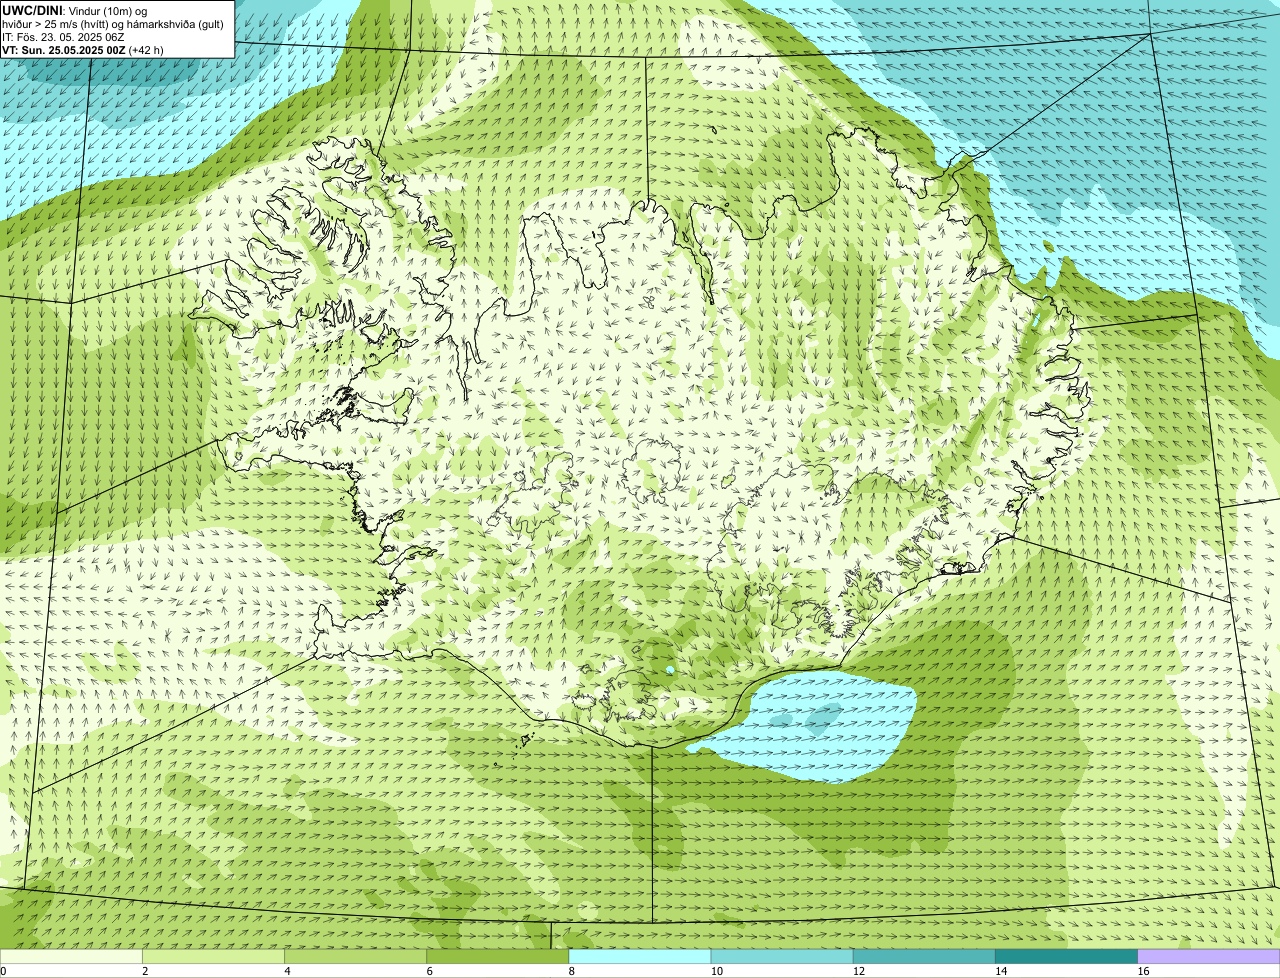Click the '(+42 h)' forecast offset text
The image size is (1280, 978).
(x=146, y=49)
